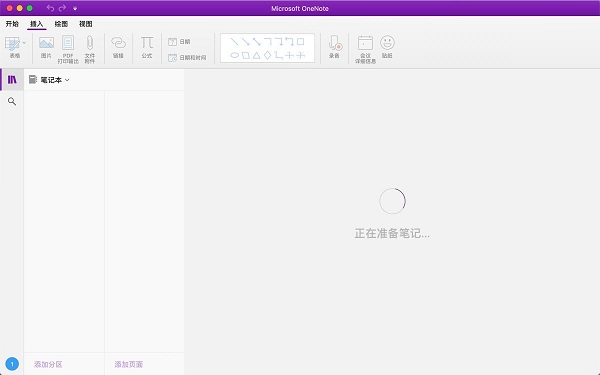Select the L-shaped axes shape
Image resolution: width=600 pixels, height=375 pixels.
click(279, 55)
